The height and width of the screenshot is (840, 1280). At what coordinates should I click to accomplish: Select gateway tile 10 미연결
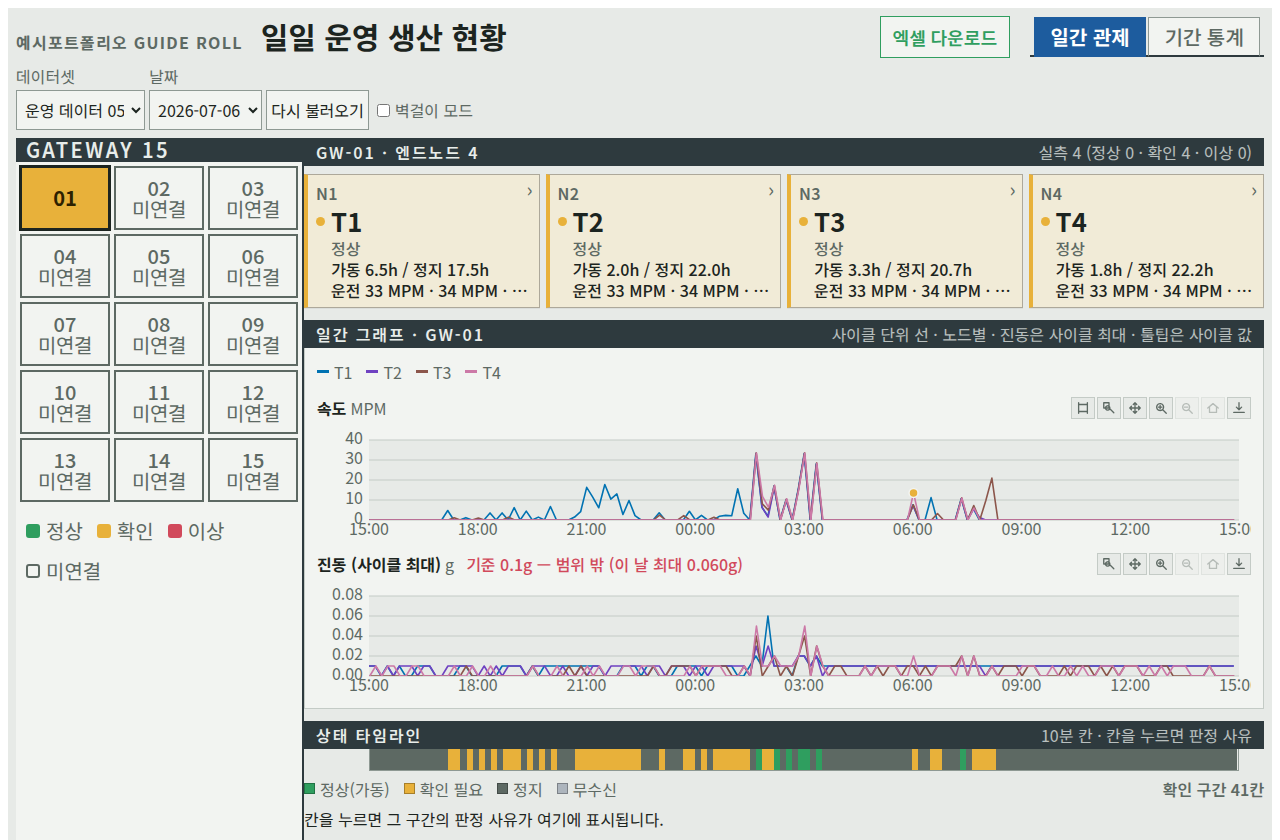[x=65, y=402]
